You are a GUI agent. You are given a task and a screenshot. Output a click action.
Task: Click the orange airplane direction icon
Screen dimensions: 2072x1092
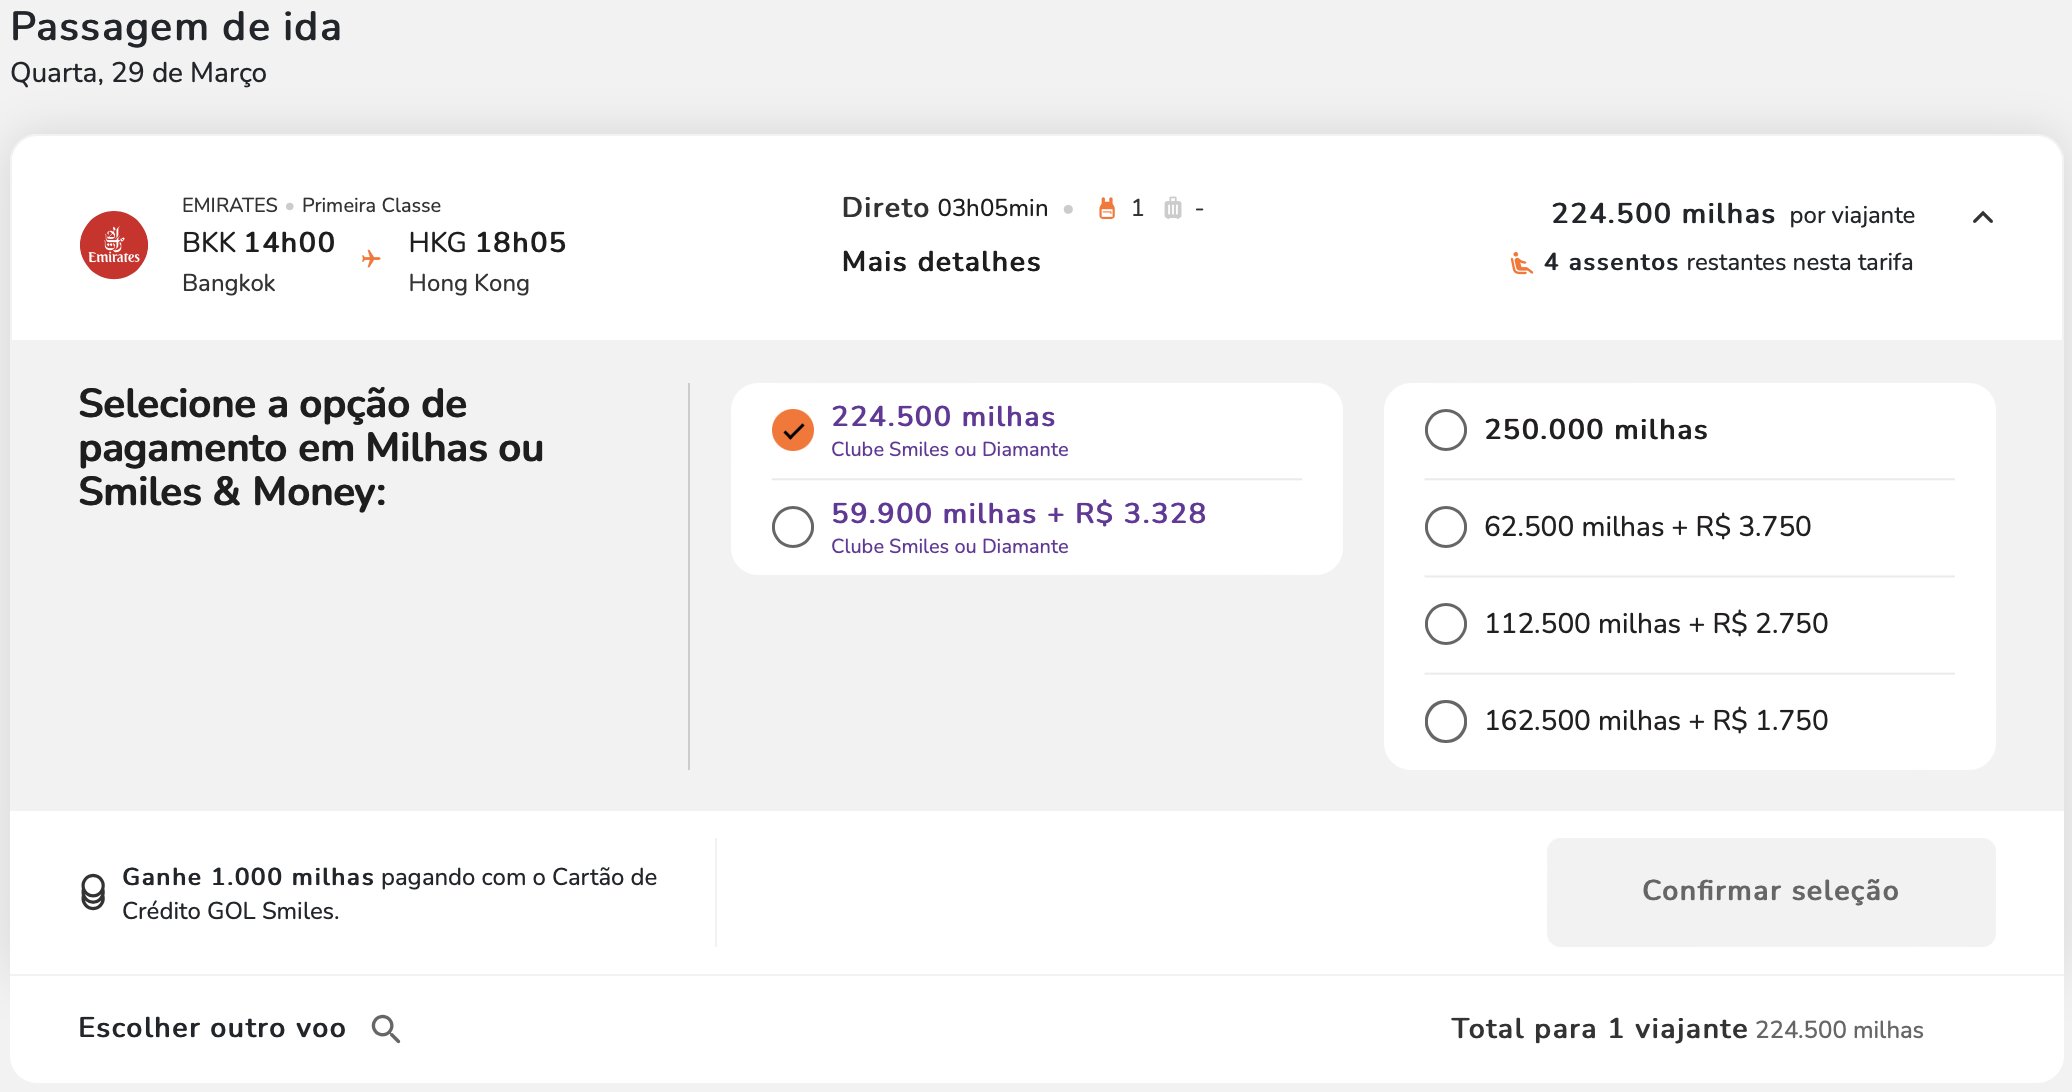pyautogui.click(x=371, y=259)
